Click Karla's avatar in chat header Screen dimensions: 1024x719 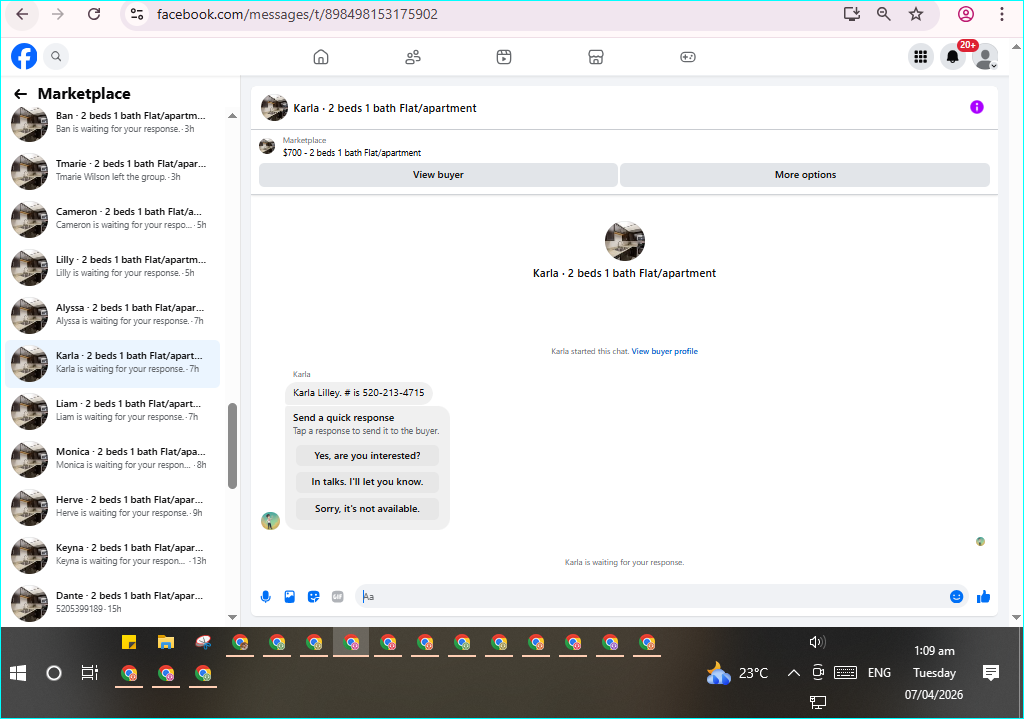point(274,108)
